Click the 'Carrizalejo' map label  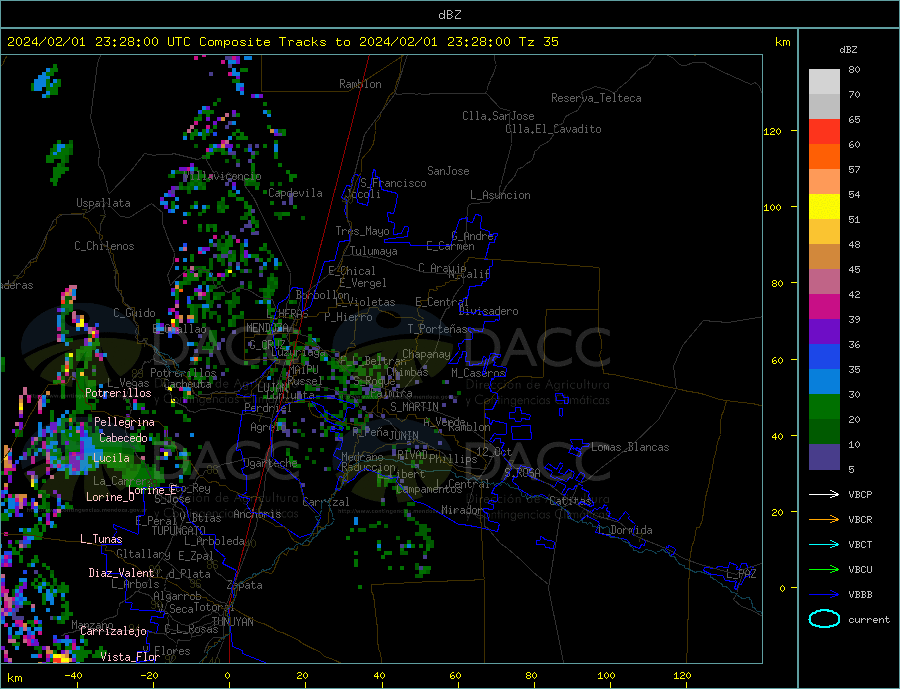(114, 632)
